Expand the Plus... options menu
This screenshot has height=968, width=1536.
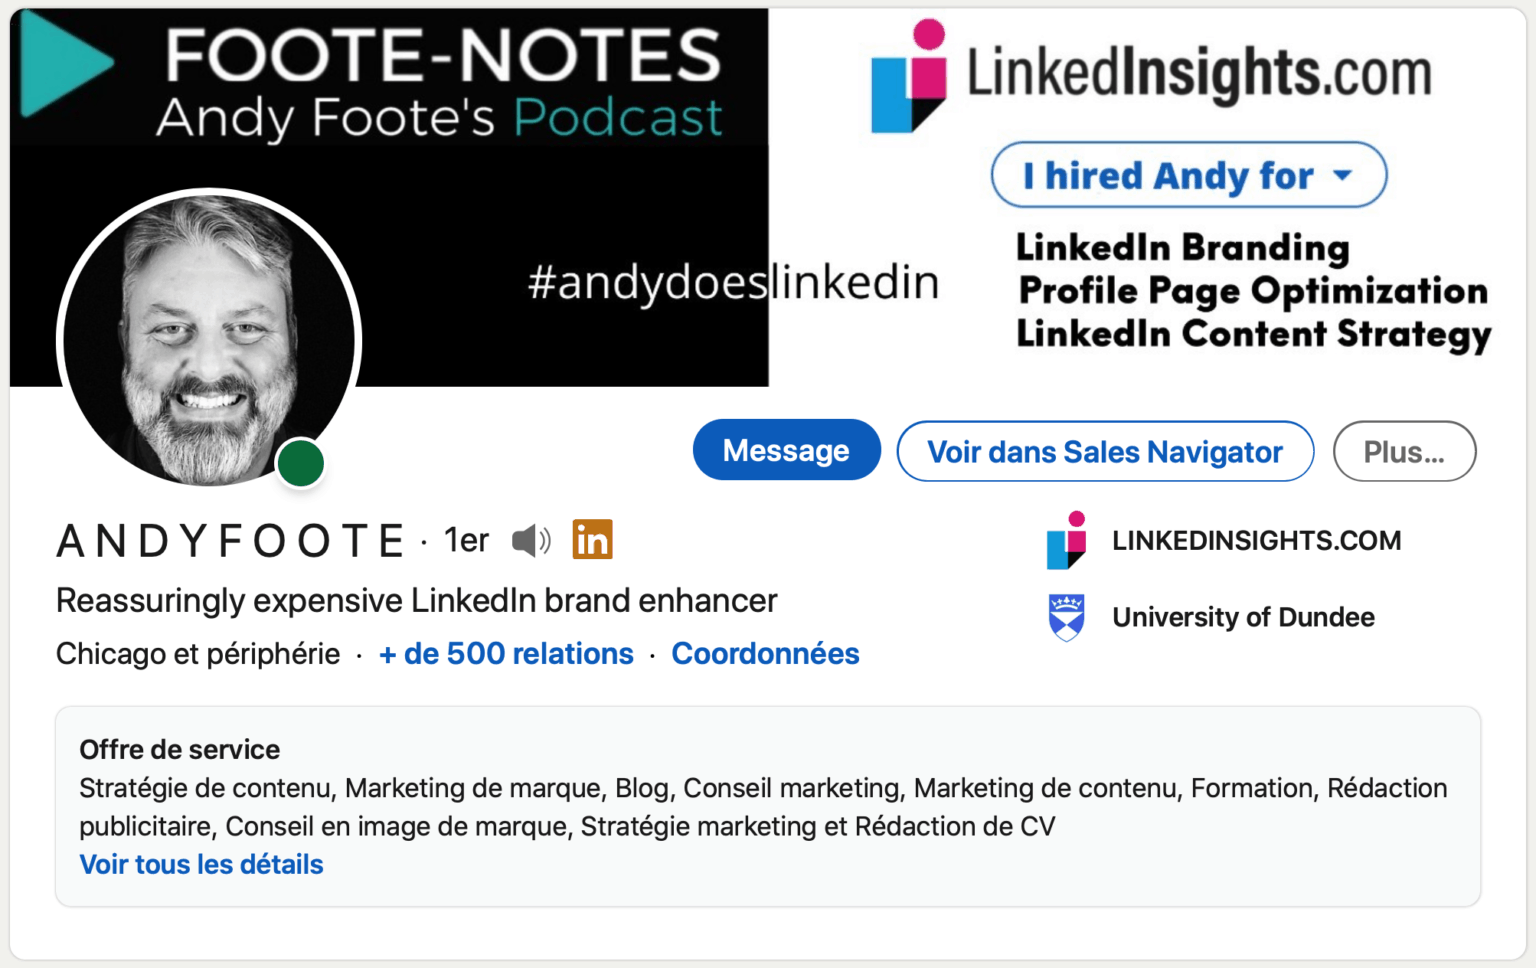1404,451
